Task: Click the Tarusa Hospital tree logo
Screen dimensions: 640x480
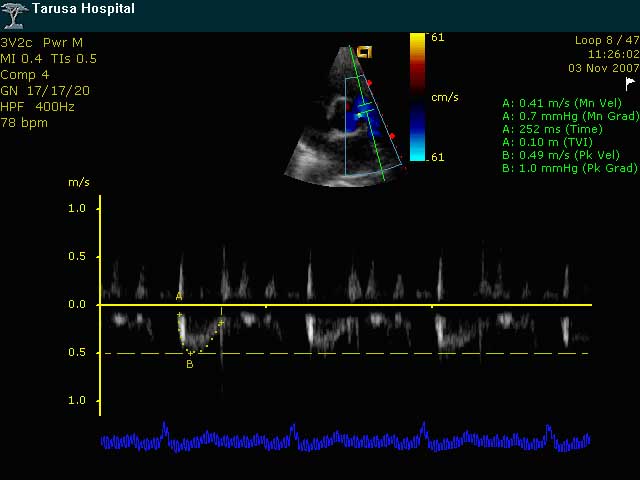Action: tap(15, 15)
